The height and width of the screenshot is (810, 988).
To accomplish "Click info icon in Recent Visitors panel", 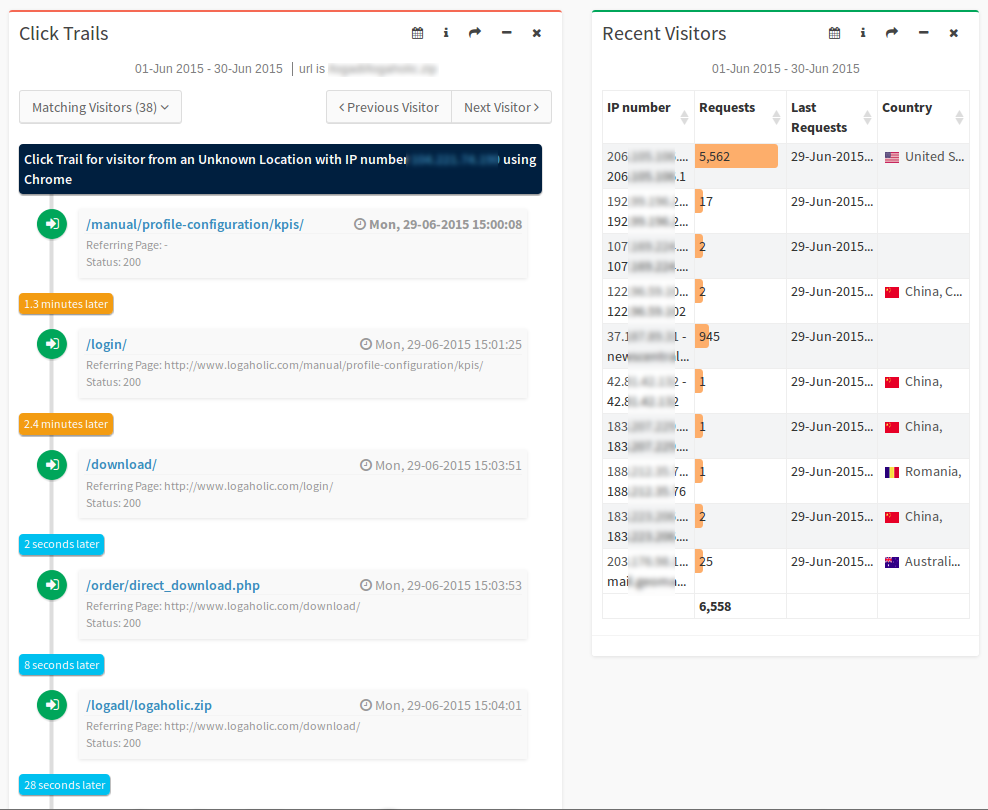I will 863,33.
